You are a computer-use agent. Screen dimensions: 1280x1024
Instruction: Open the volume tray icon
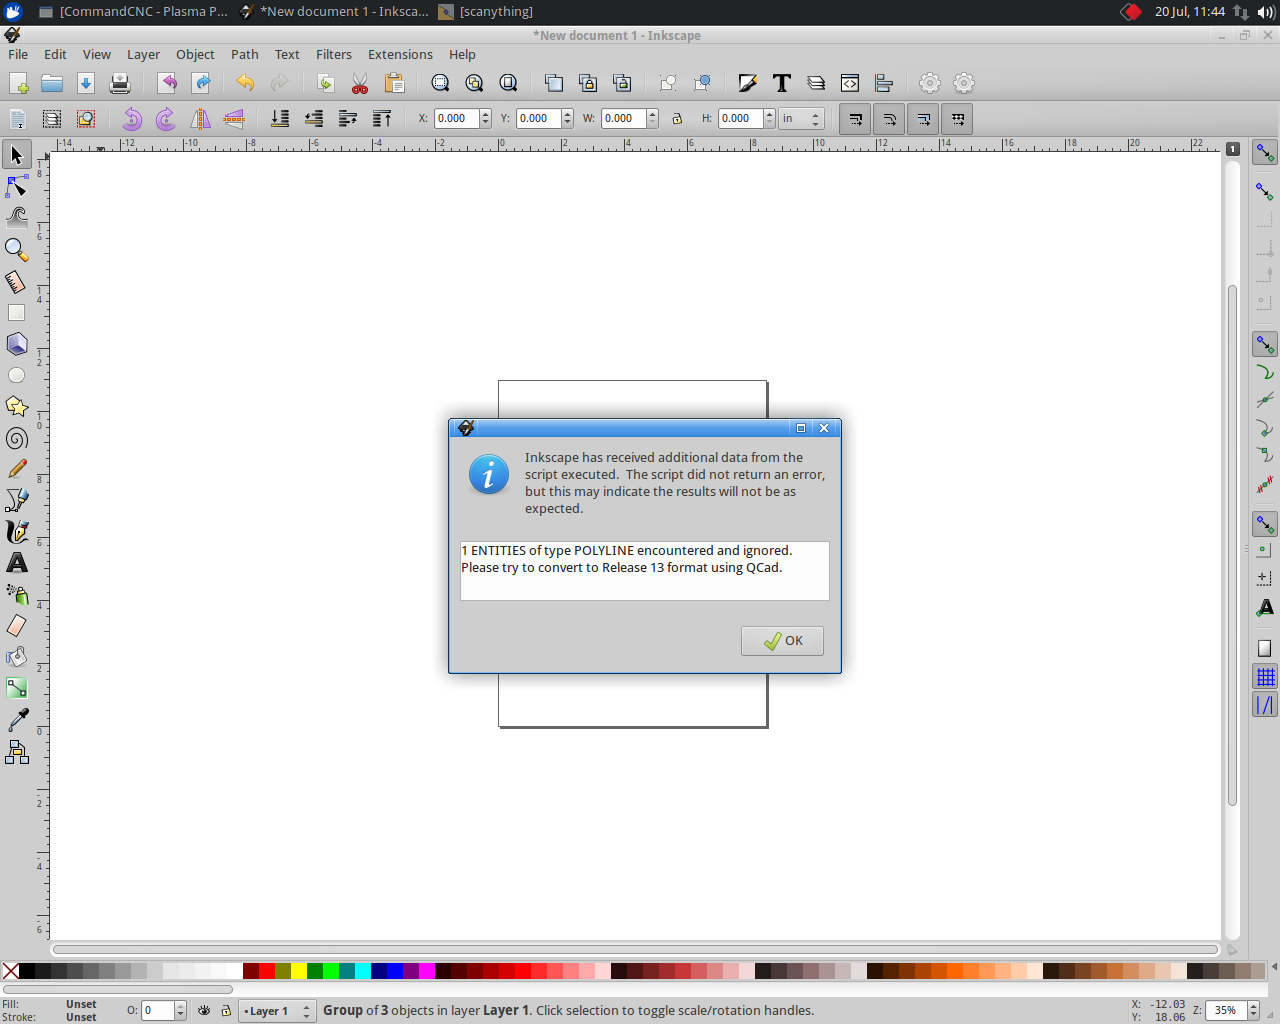tap(1266, 12)
